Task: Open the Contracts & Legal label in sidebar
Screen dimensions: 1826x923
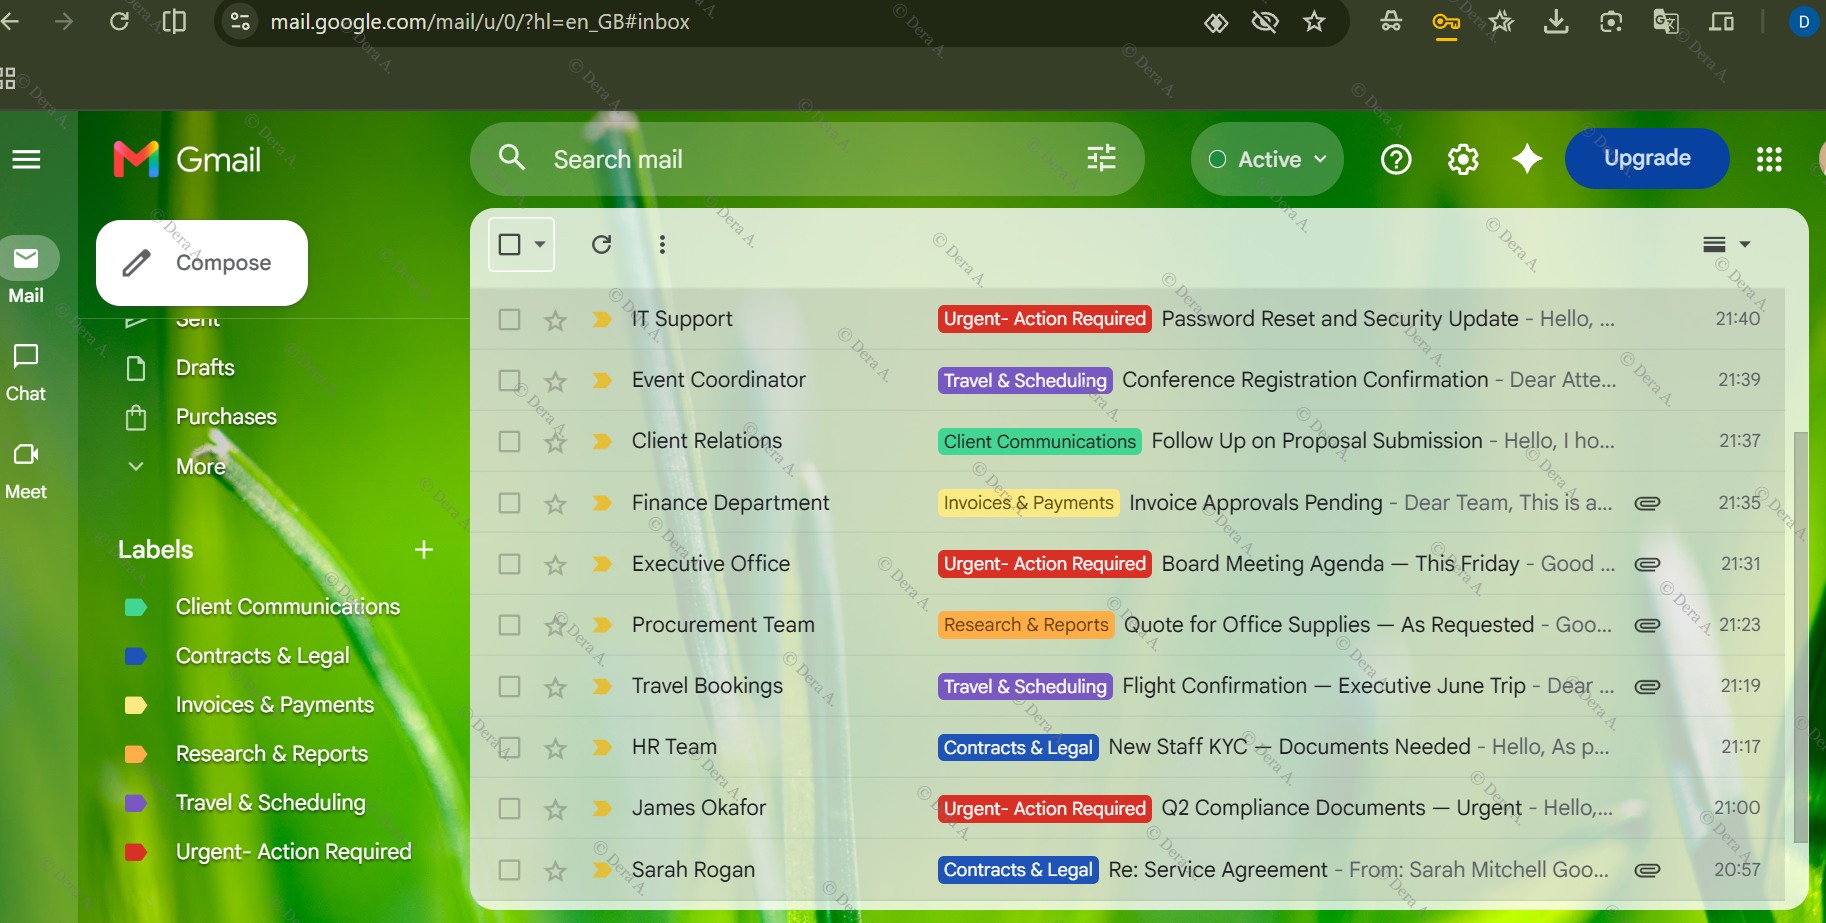Action: tap(263, 656)
